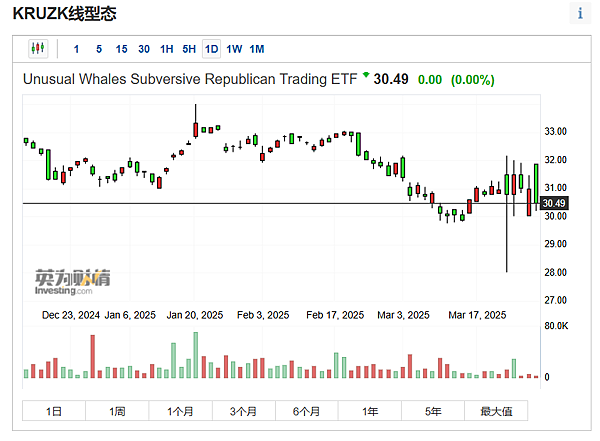Select the 1 minute interval
The height and width of the screenshot is (441, 600).
coord(76,49)
